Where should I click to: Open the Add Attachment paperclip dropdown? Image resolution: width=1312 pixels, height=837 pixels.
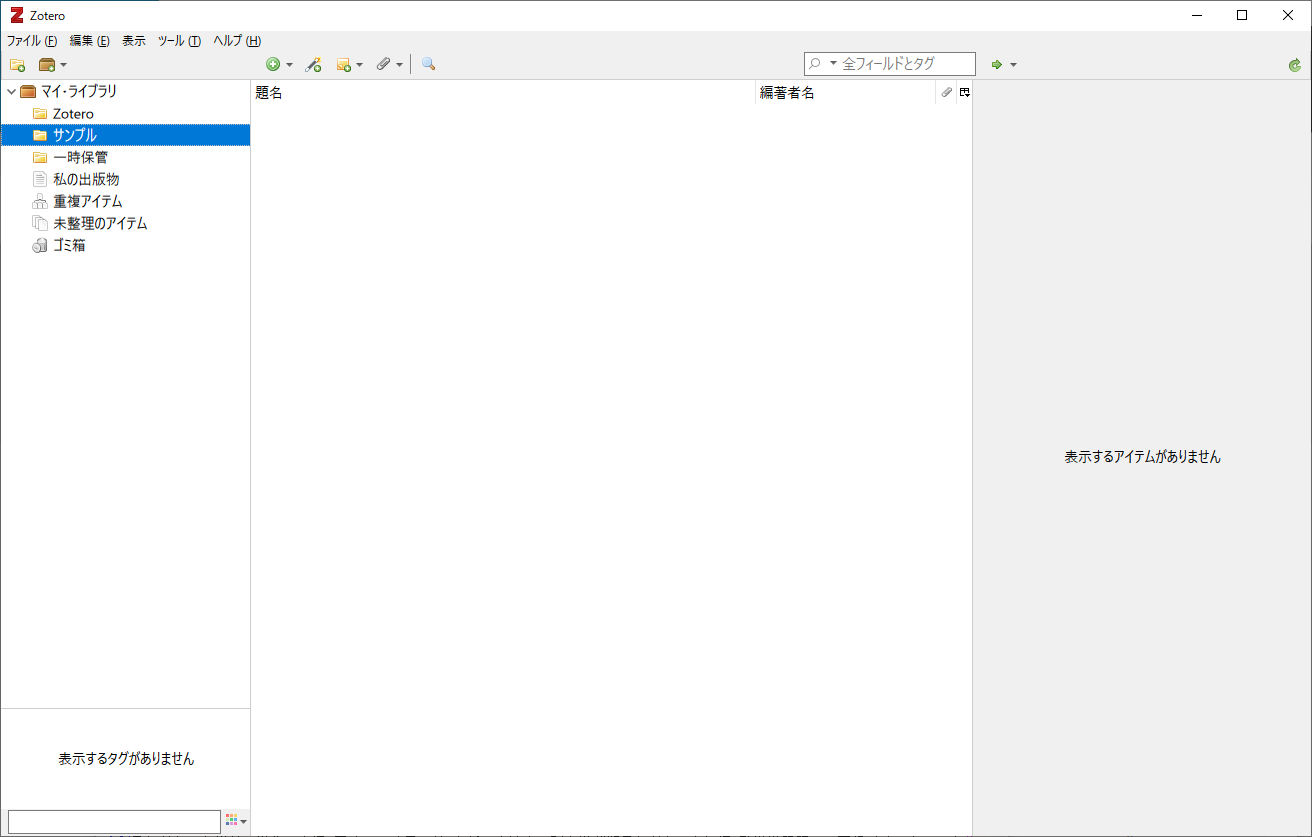[x=389, y=64]
